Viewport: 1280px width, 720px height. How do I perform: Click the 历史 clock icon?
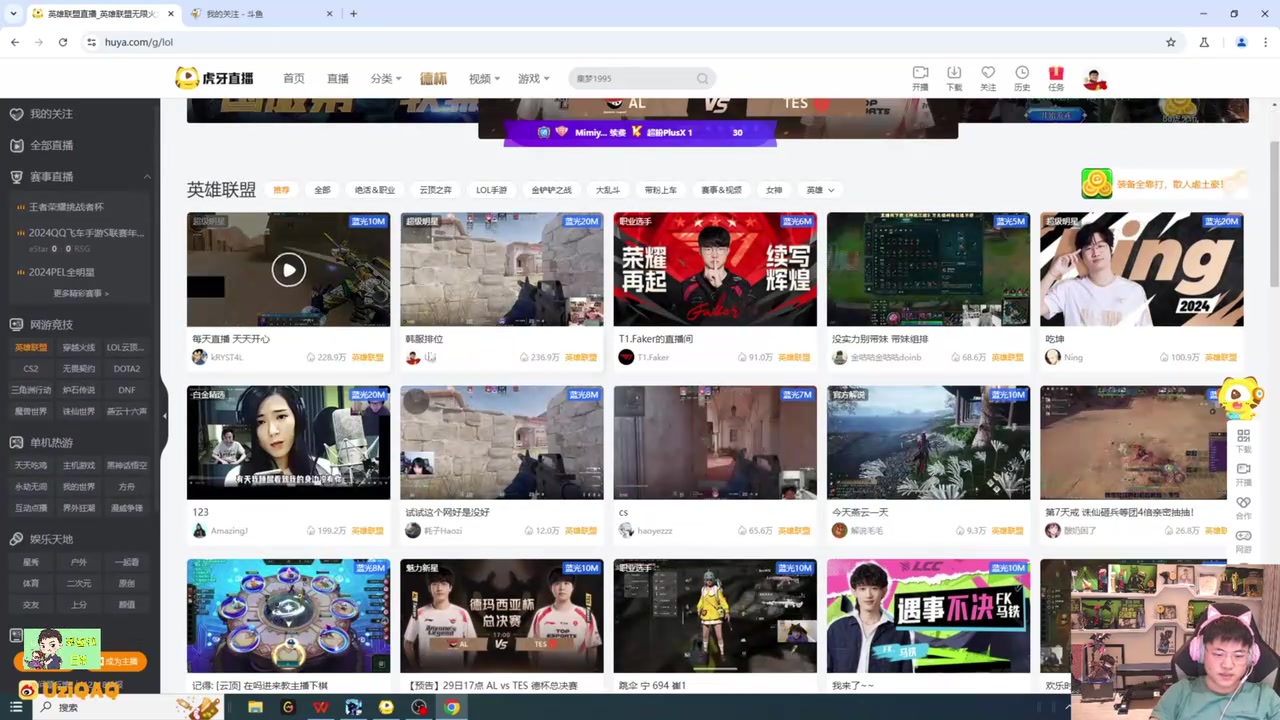(x=1022, y=73)
